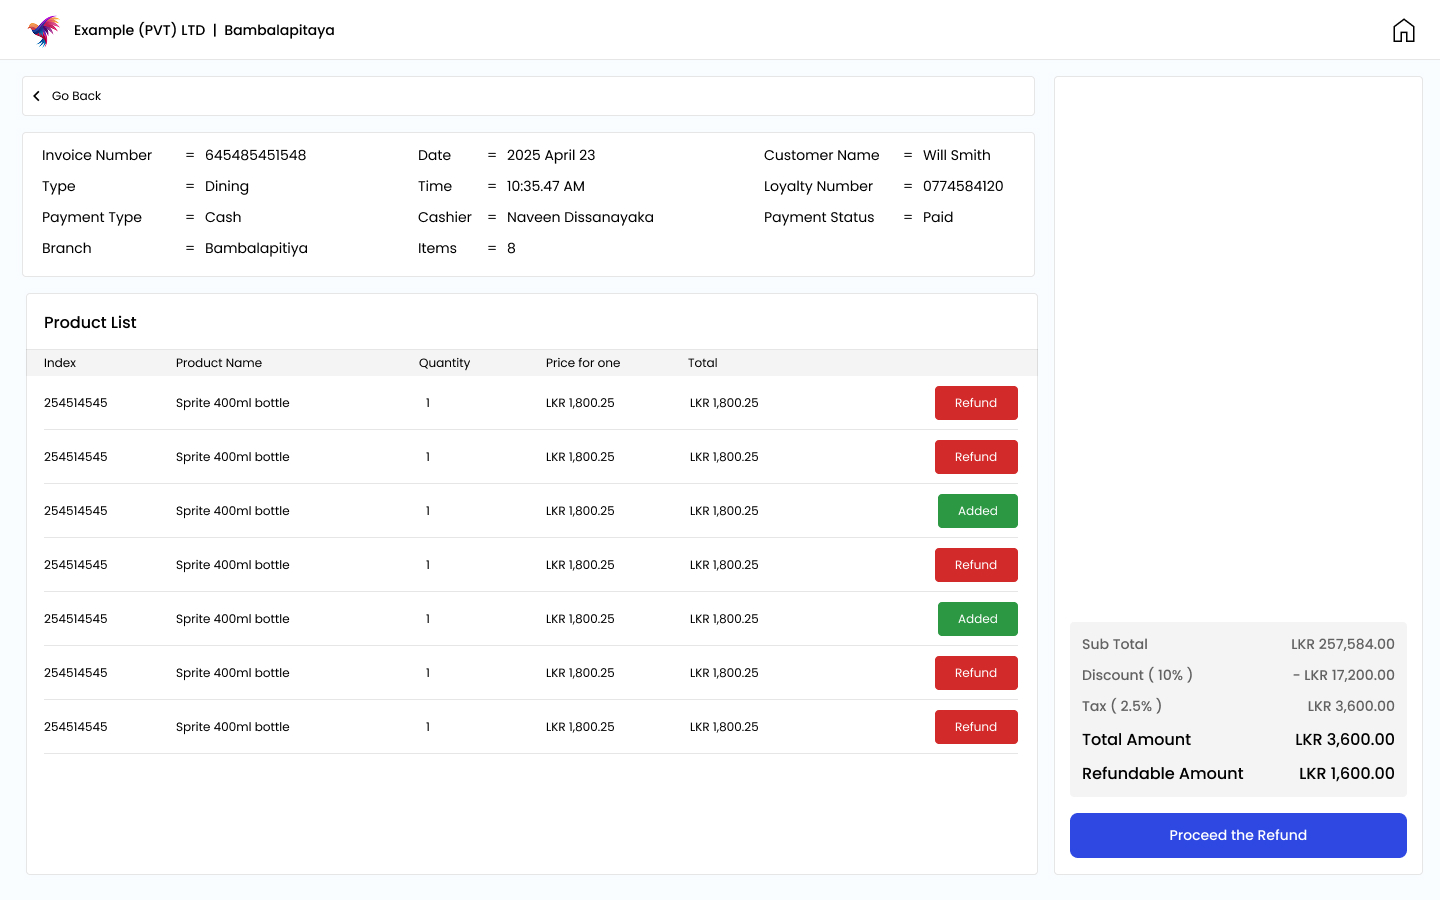Screen dimensions: 1440x900
Task: Click the invoice number 645485451548
Action: (x=255, y=155)
